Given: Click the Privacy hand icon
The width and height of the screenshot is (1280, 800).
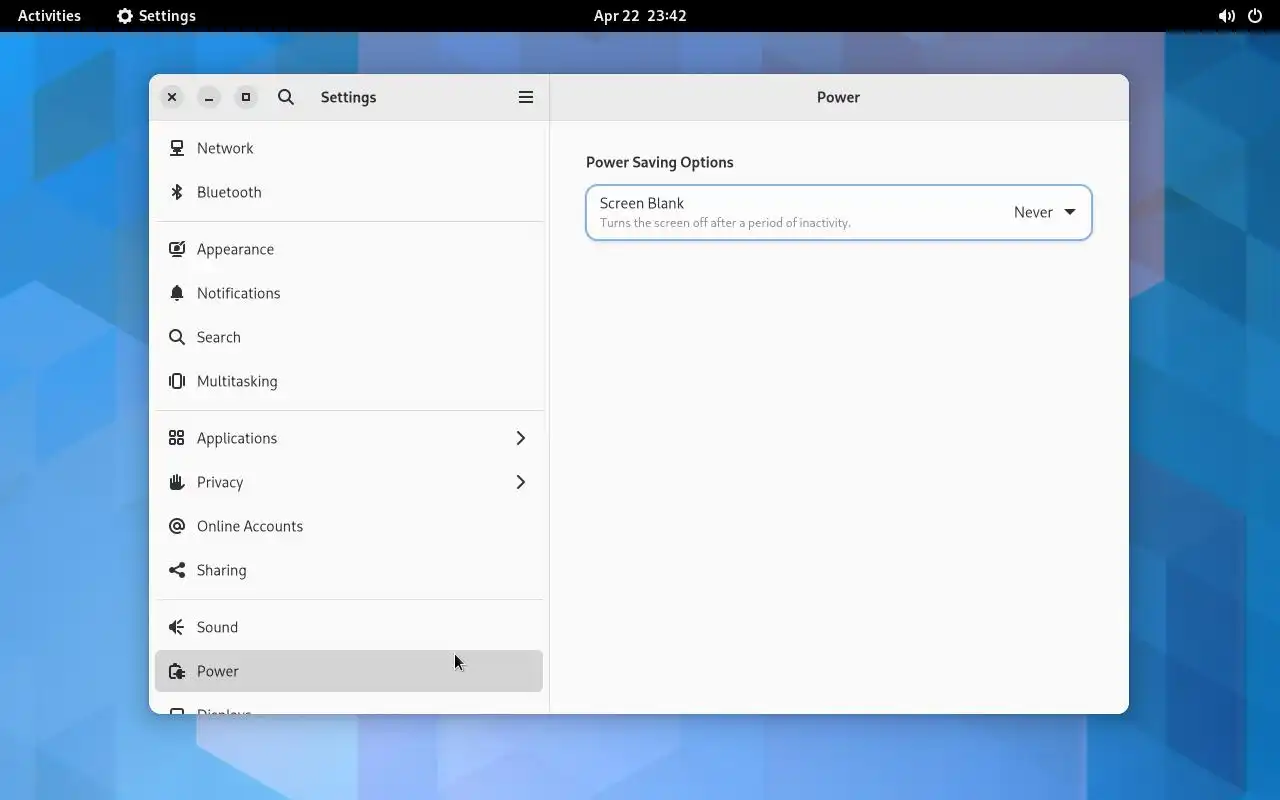Looking at the screenshot, I should [x=177, y=482].
